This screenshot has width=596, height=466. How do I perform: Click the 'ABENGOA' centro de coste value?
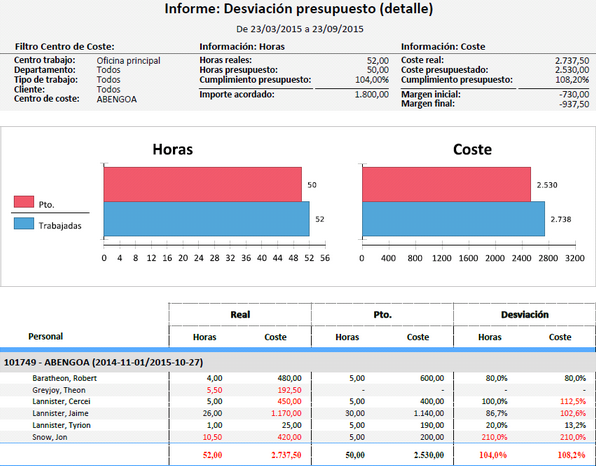(117, 99)
